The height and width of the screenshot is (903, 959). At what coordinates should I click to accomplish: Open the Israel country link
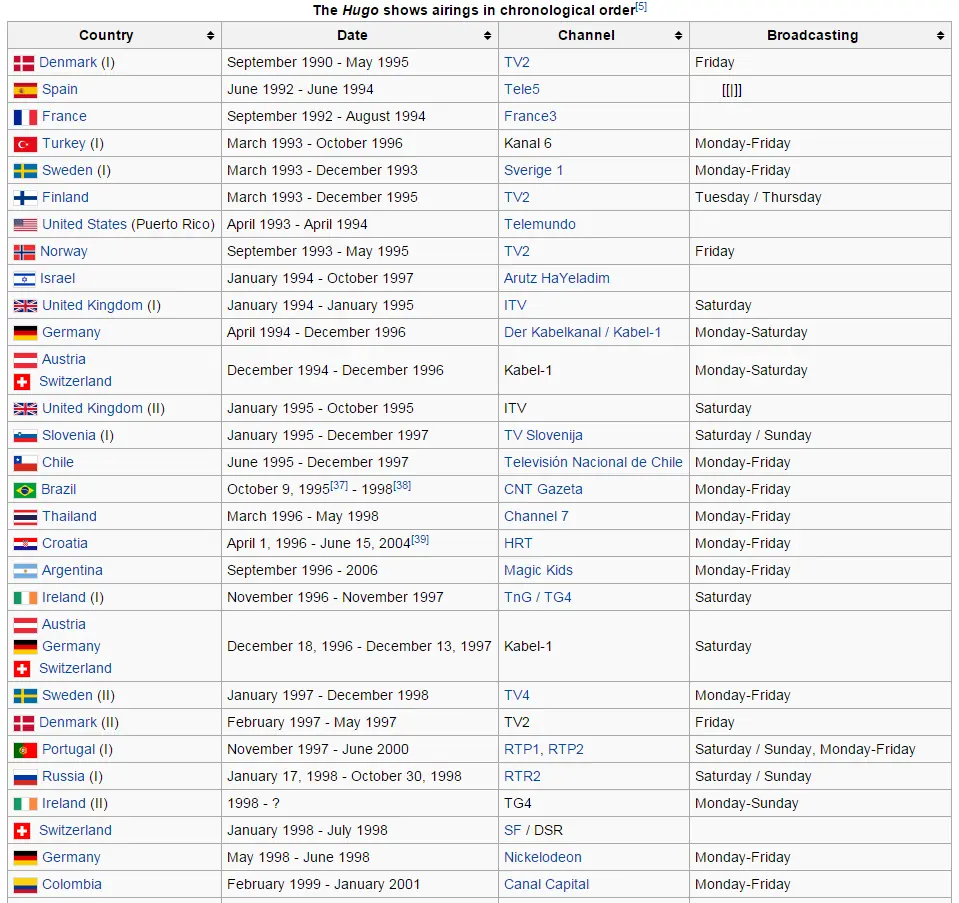57,278
